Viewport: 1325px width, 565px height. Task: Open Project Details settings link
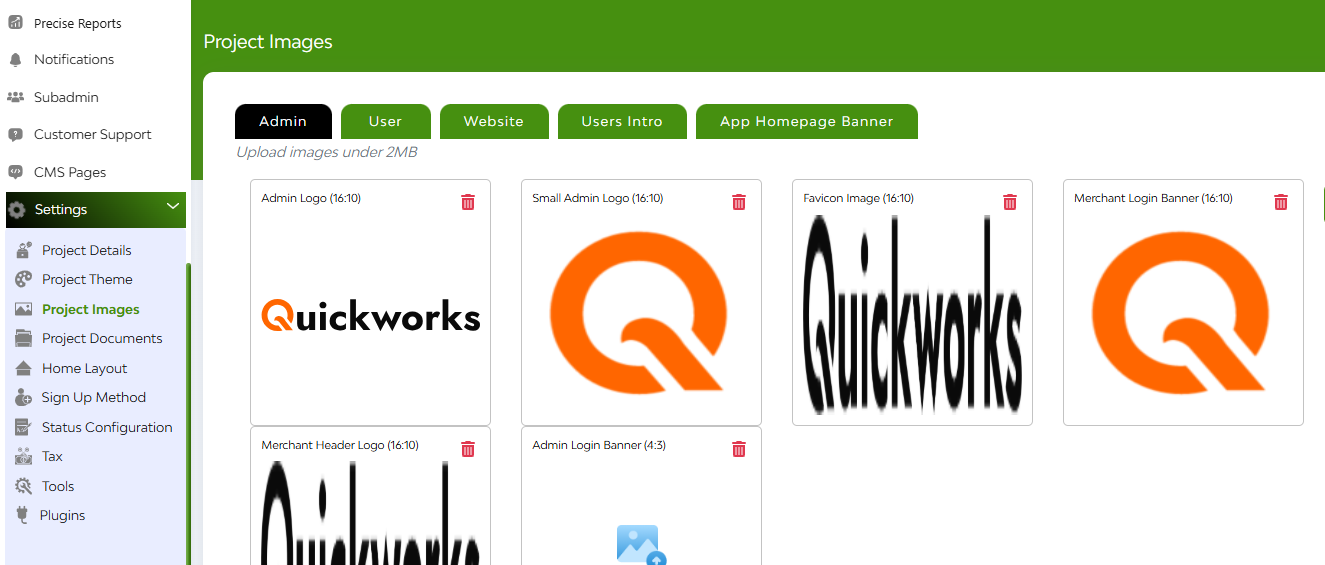[x=87, y=250]
